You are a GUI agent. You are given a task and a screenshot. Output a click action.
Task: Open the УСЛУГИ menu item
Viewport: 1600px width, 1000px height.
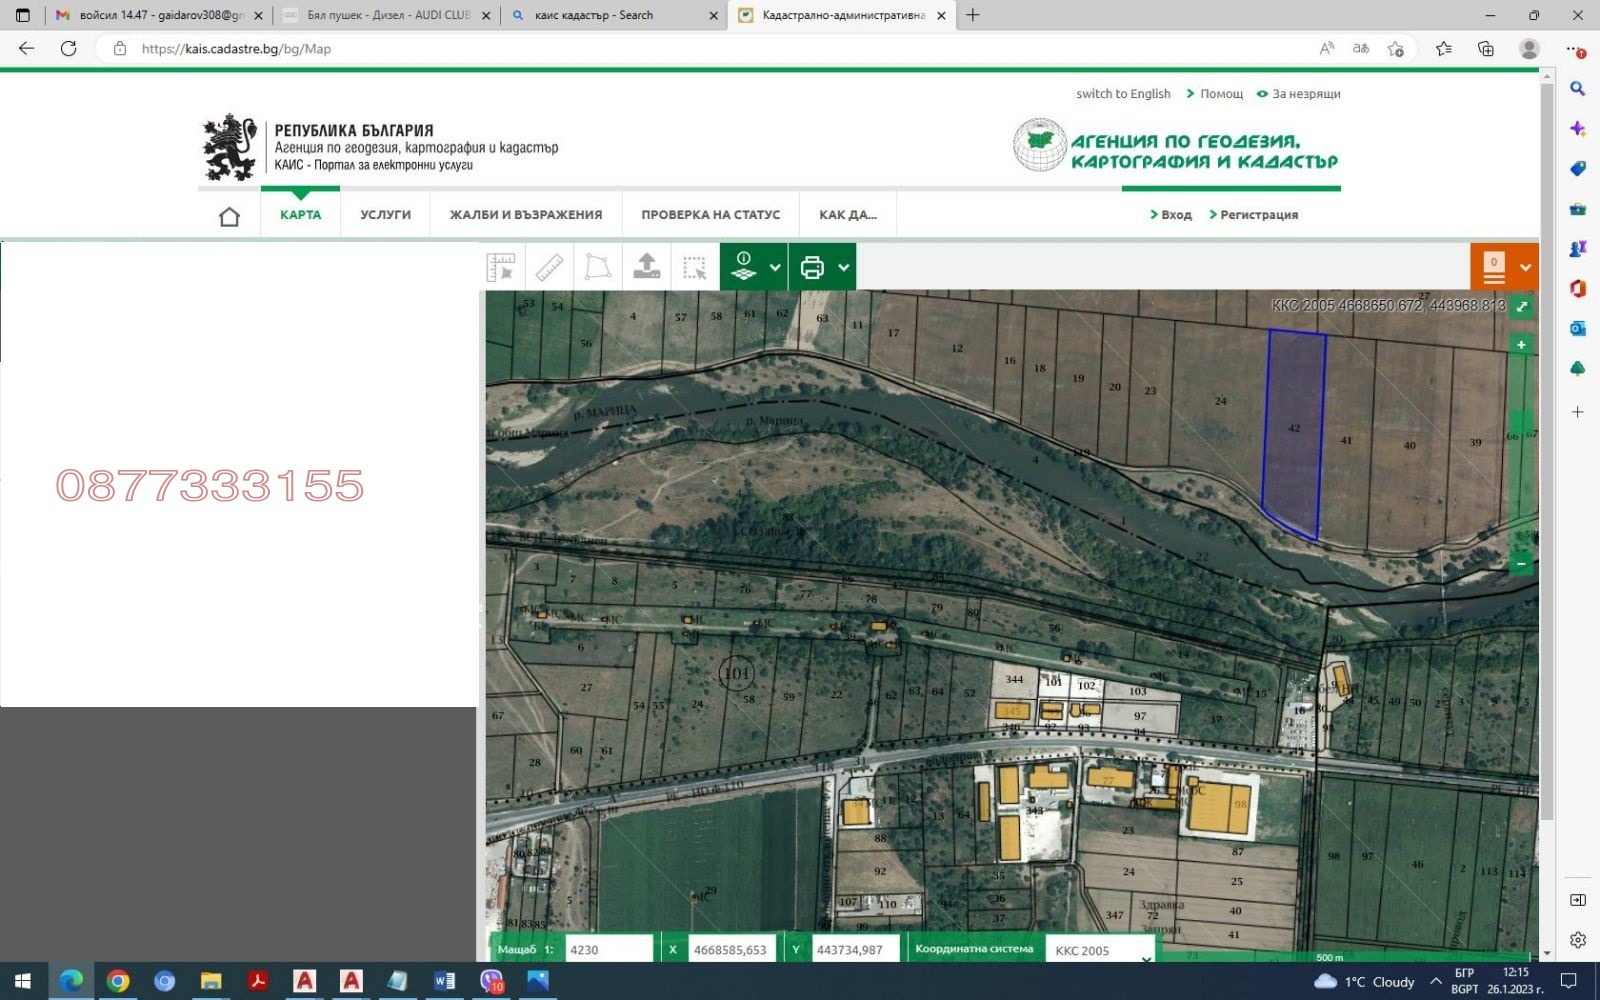tap(385, 215)
